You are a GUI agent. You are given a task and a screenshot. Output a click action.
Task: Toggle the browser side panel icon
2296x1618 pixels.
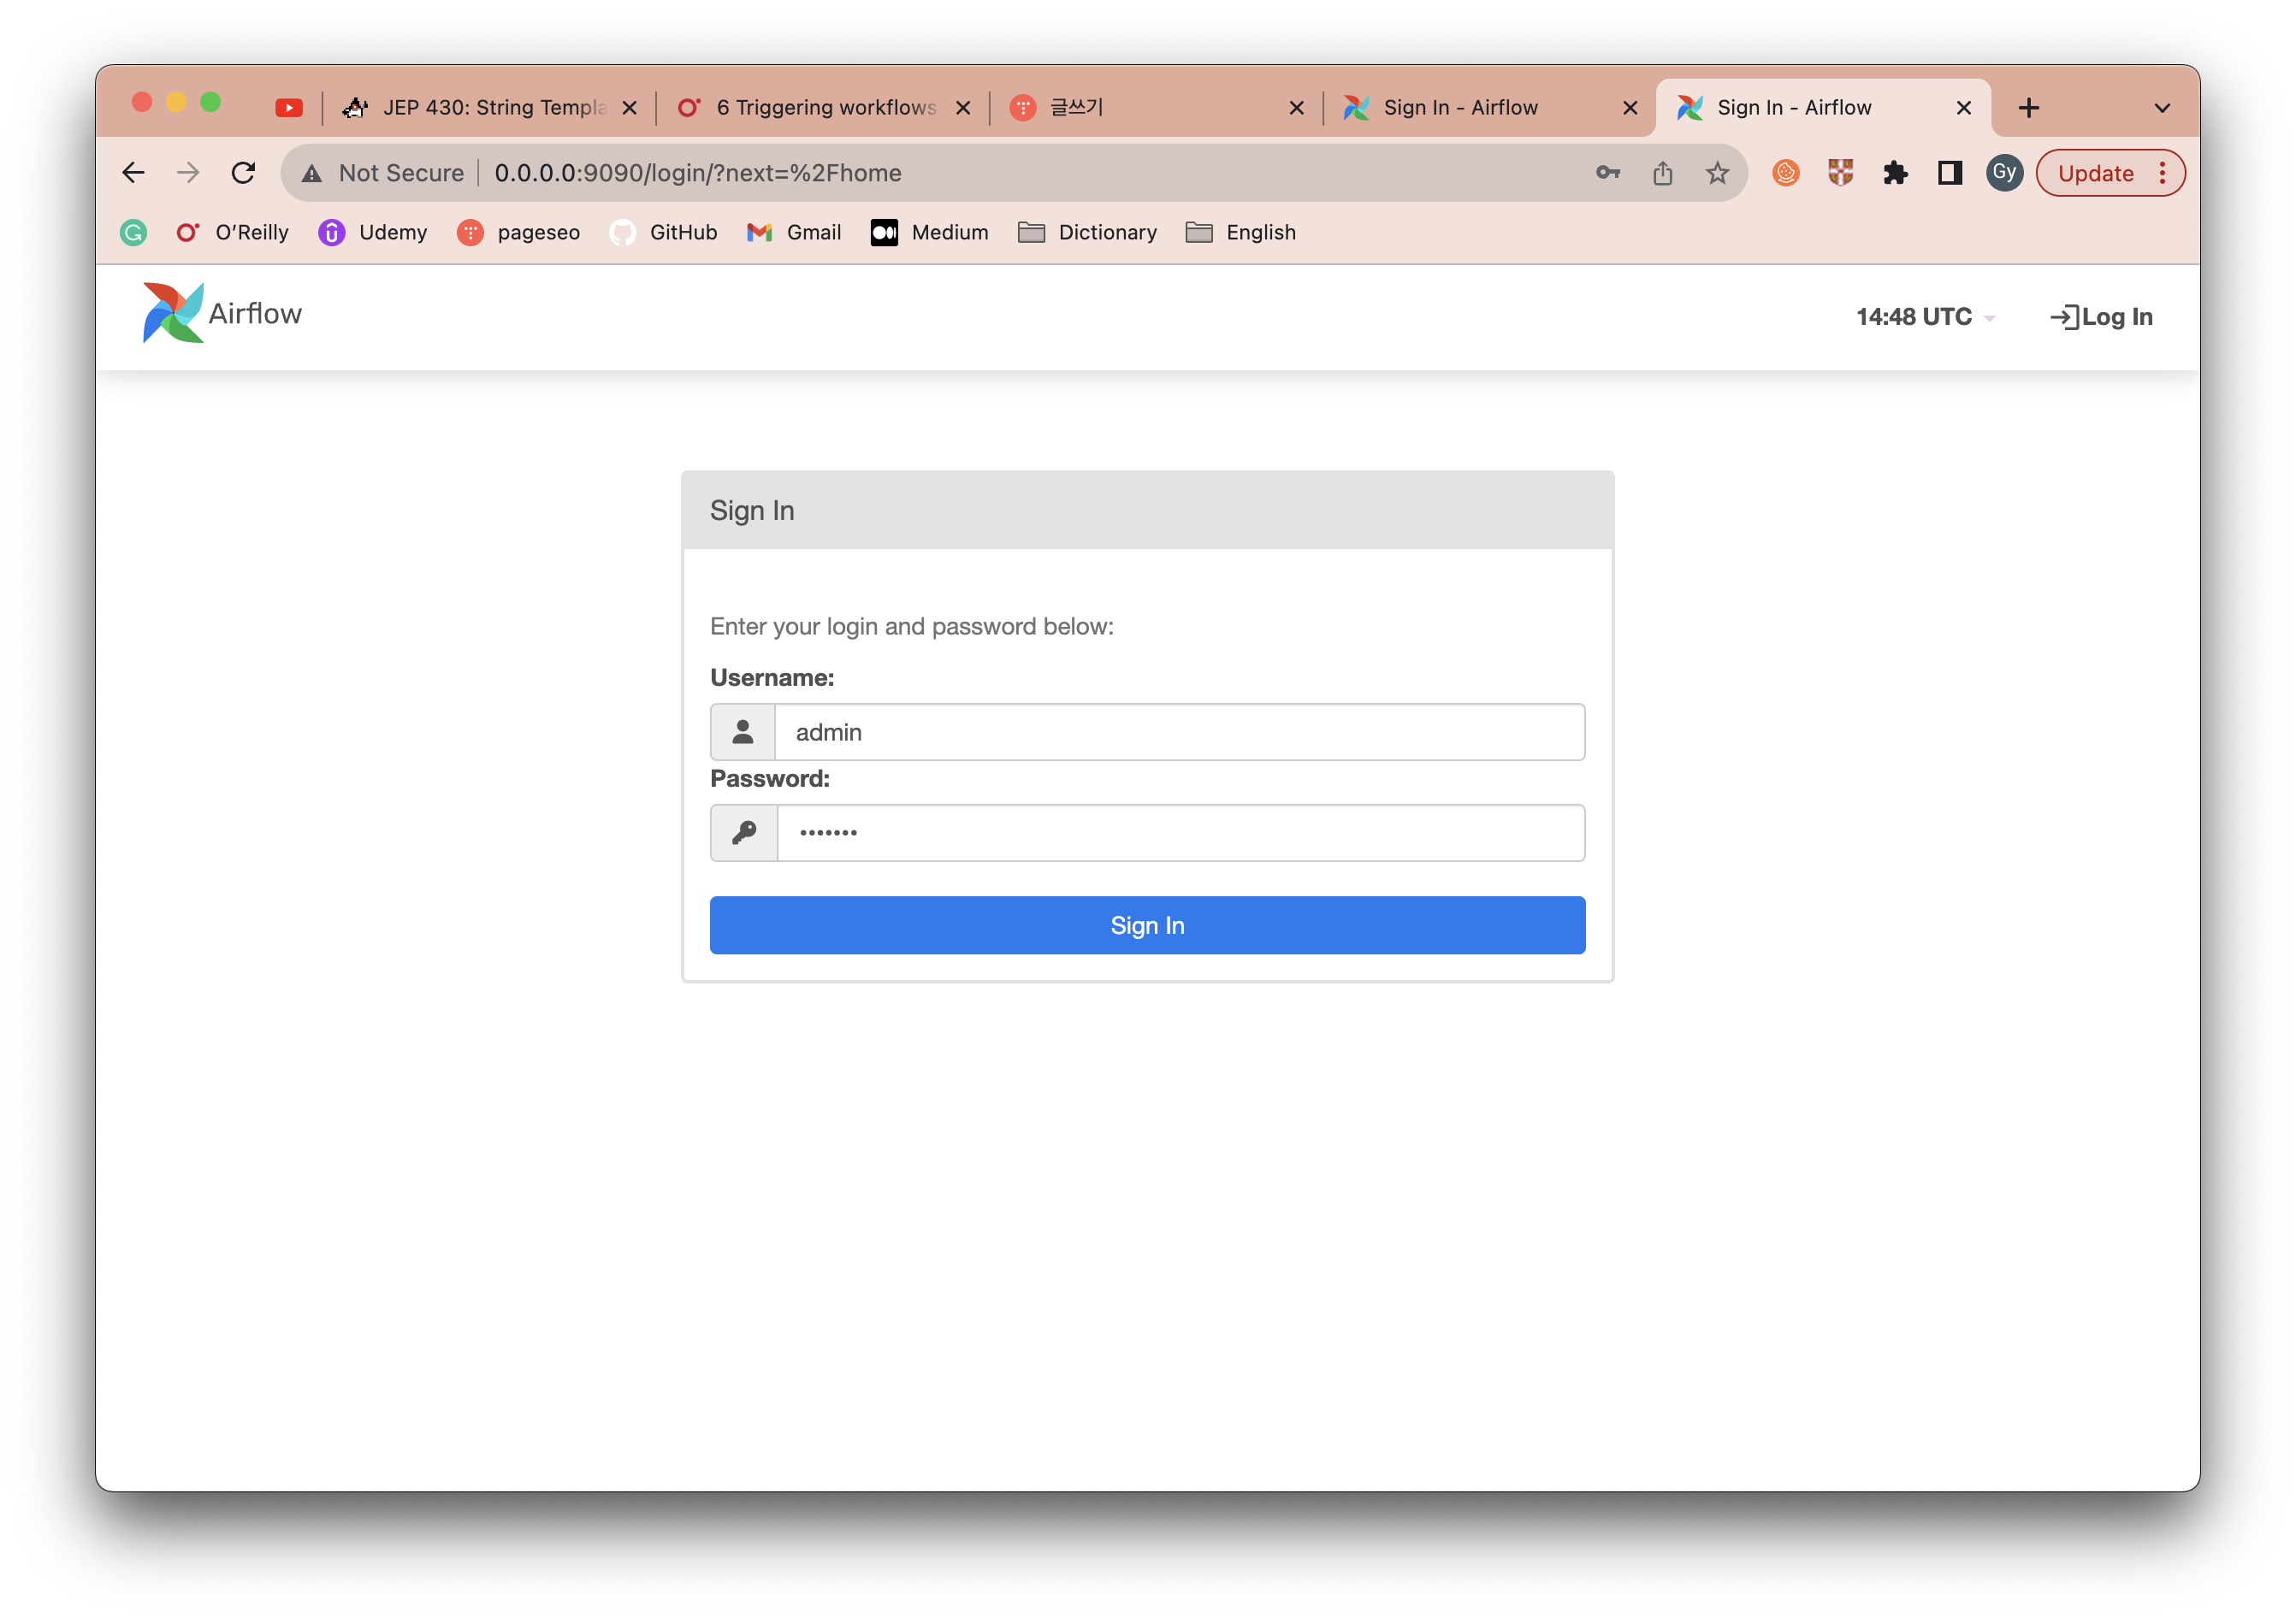coord(1949,173)
